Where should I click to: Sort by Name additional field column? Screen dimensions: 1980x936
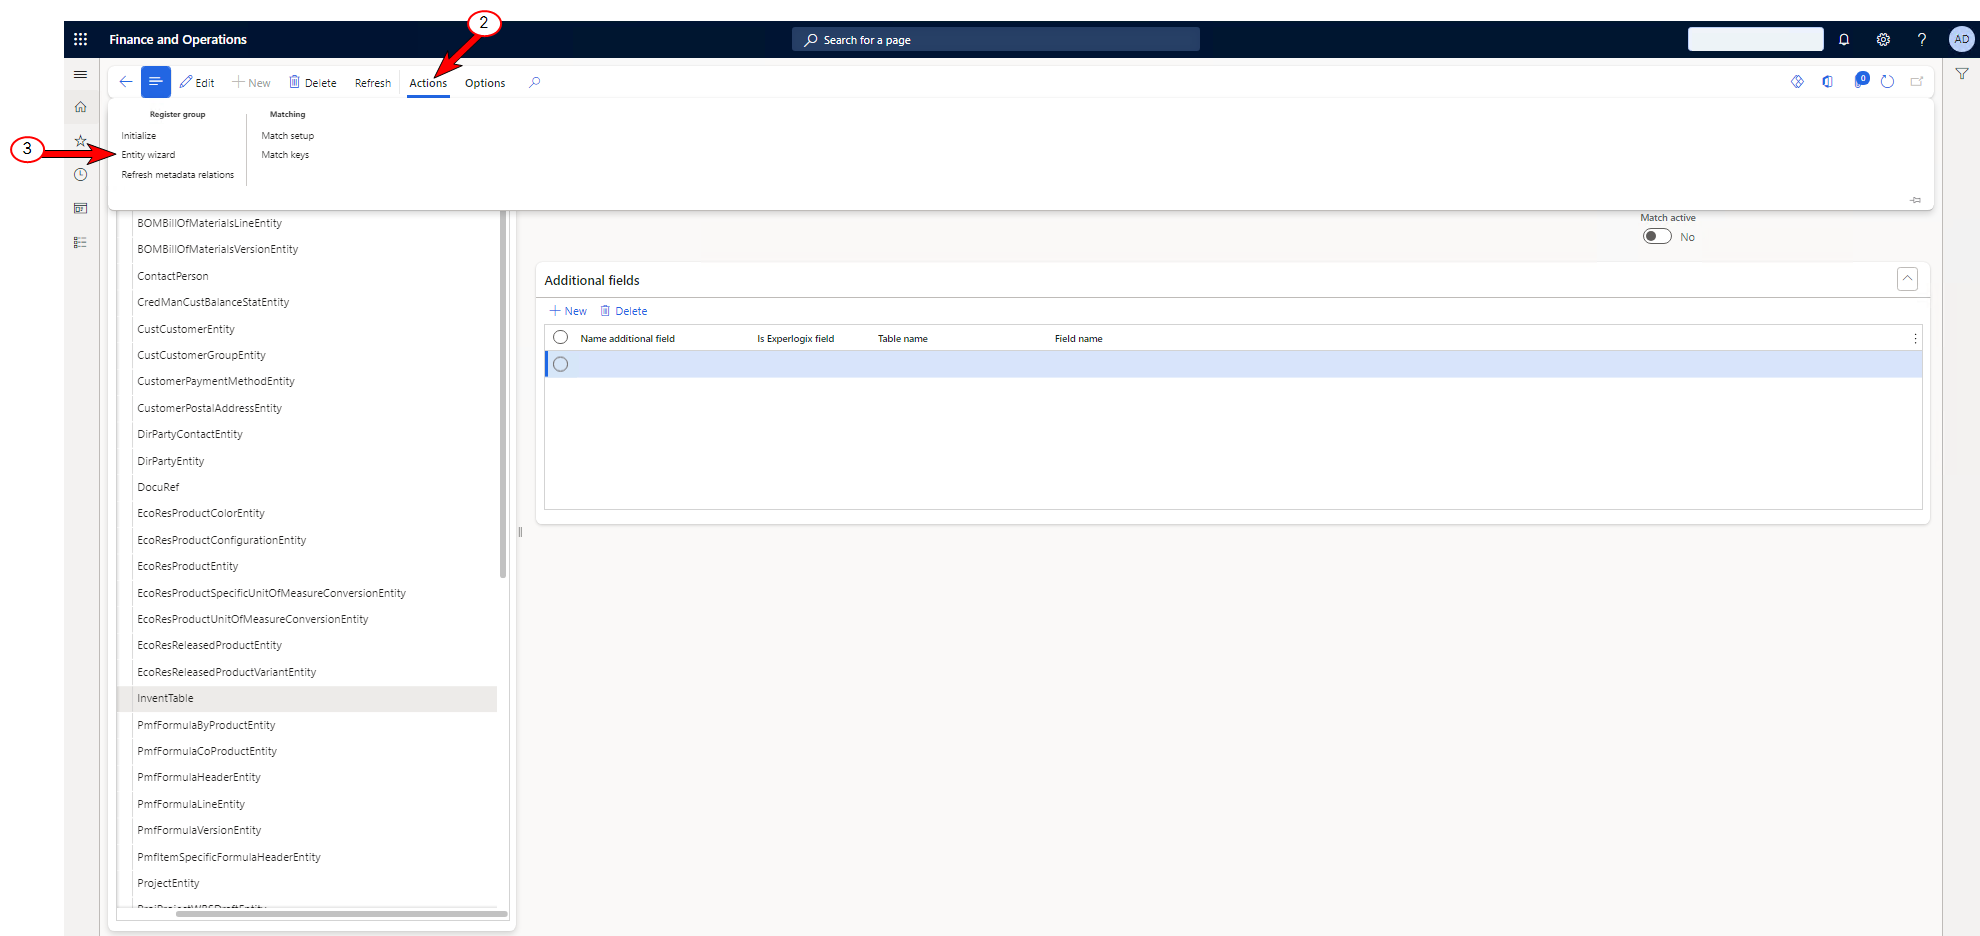pyautogui.click(x=628, y=339)
